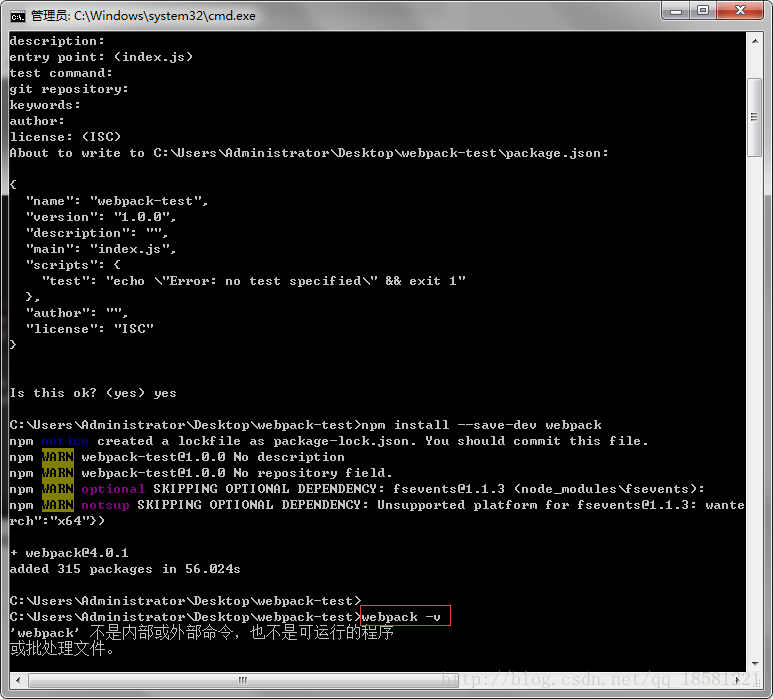The height and width of the screenshot is (699, 773).
Task: Click the 'Is this ok? (yes) yes' line
Action: tap(93, 393)
